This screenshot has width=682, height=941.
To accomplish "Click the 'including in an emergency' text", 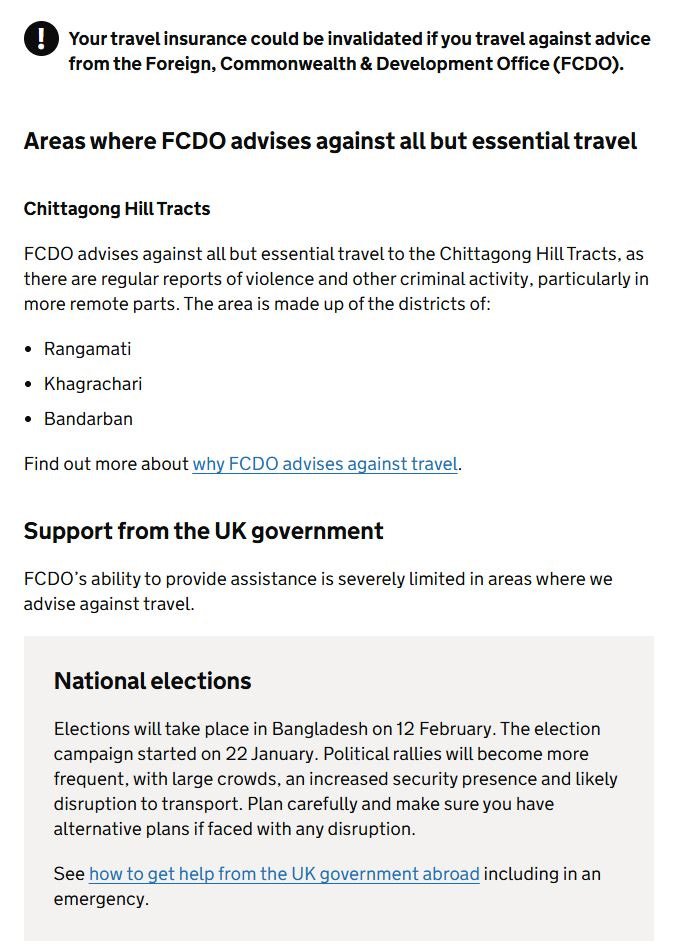I will pos(541,874).
